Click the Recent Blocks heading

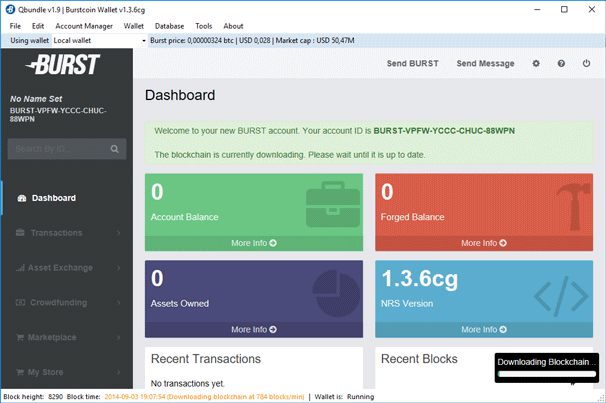coord(419,359)
